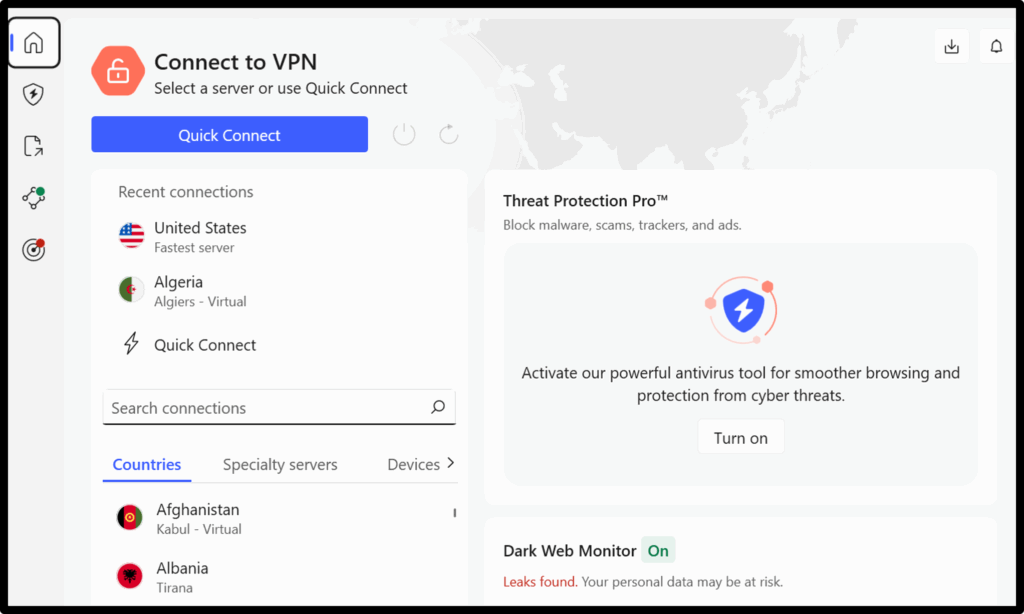This screenshot has width=1024, height=614.
Task: Open the search connections magnifier
Action: click(438, 407)
